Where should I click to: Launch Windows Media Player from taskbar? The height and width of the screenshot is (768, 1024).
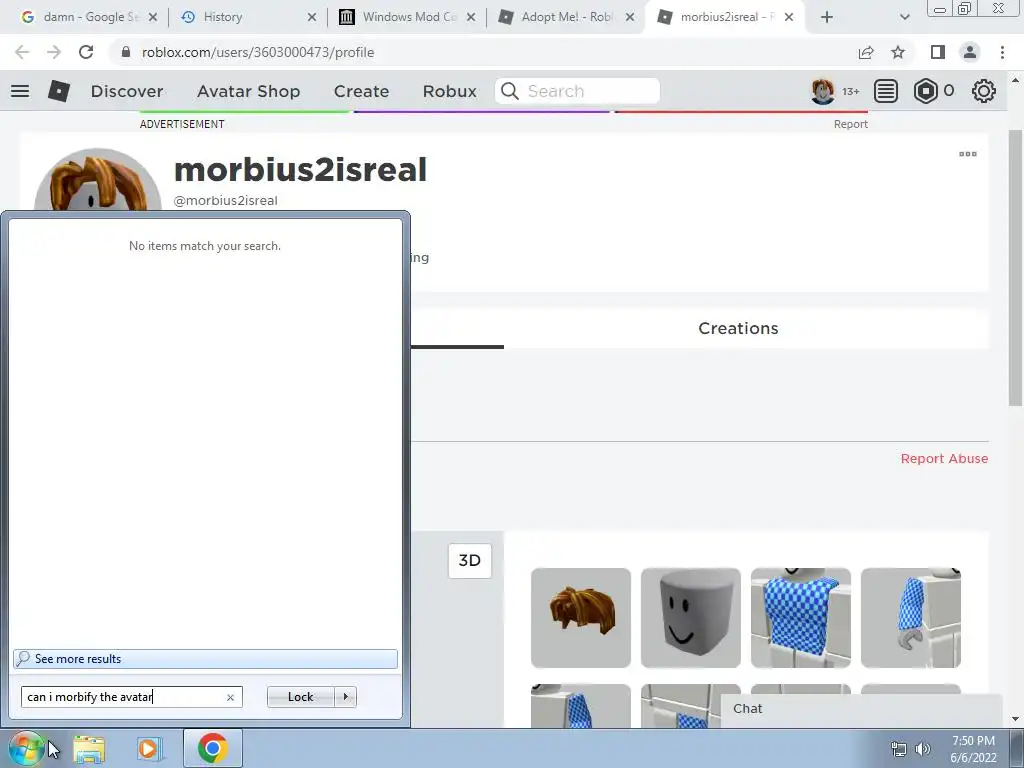pyautogui.click(x=149, y=748)
